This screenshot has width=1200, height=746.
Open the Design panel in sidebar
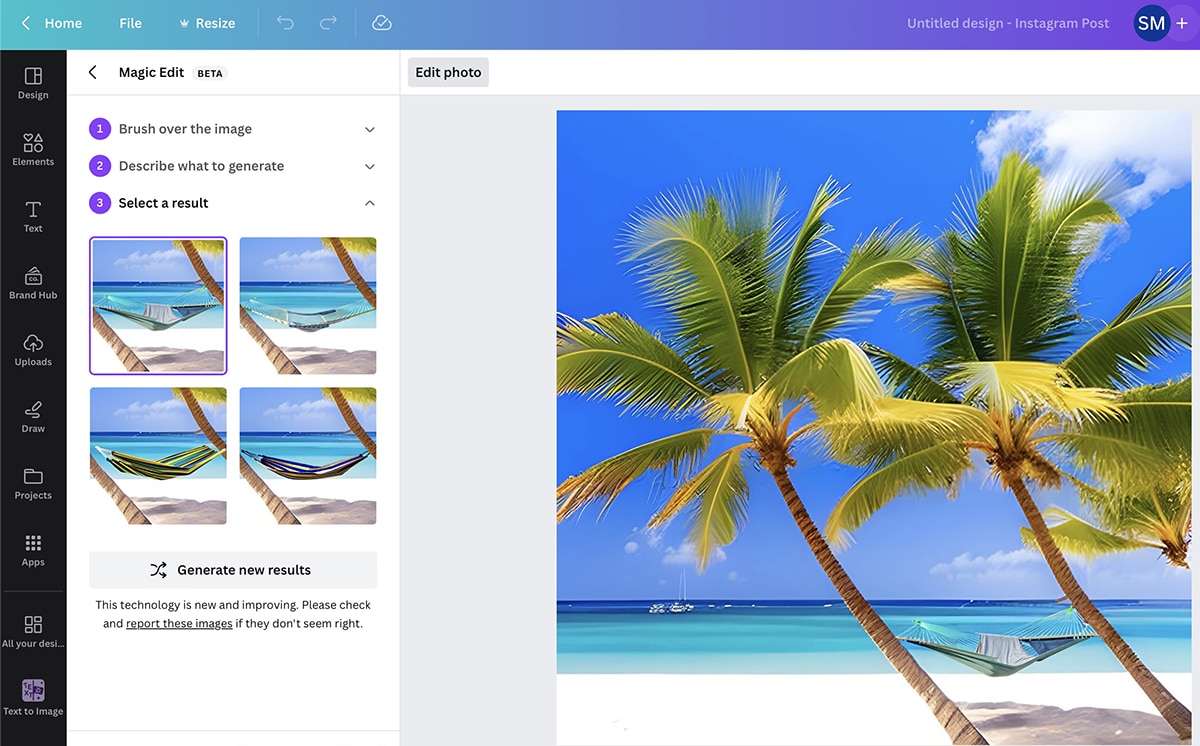33,83
